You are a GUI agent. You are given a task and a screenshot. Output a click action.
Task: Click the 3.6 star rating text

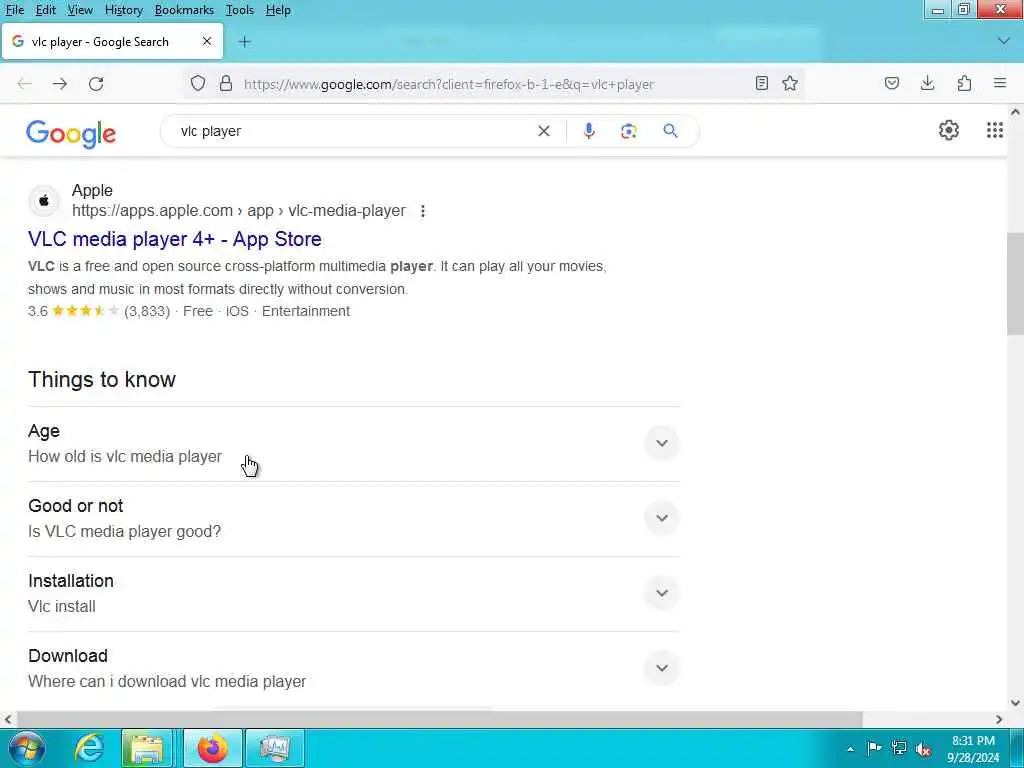point(38,312)
